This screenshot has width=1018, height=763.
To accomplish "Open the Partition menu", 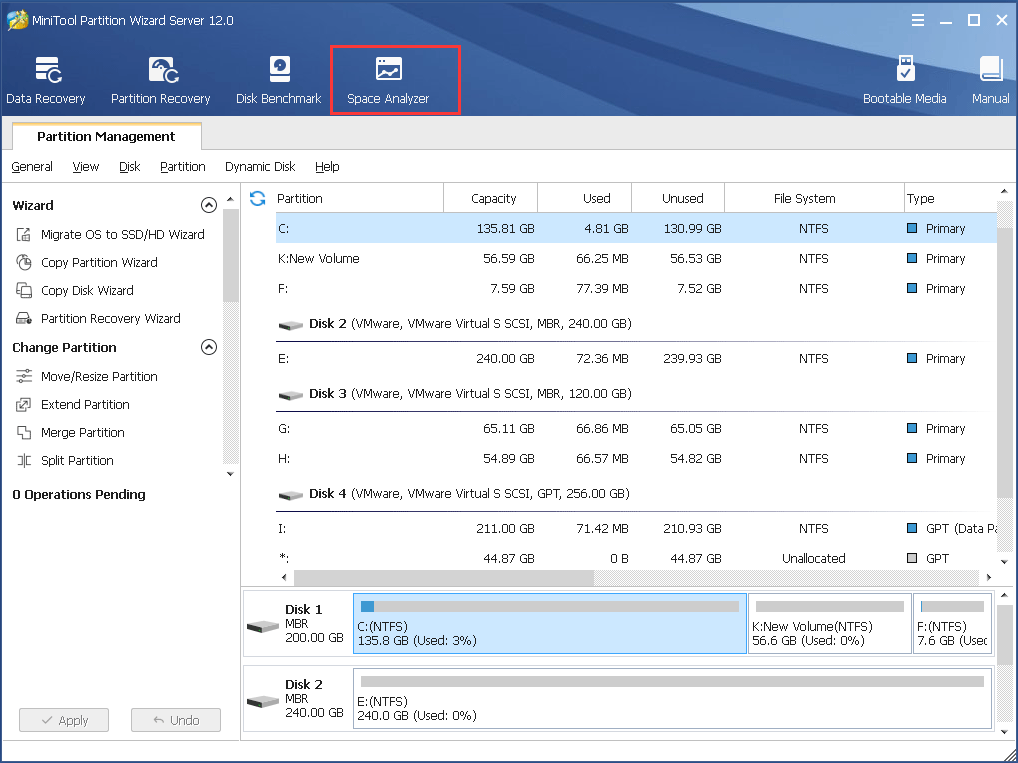I will tap(182, 167).
